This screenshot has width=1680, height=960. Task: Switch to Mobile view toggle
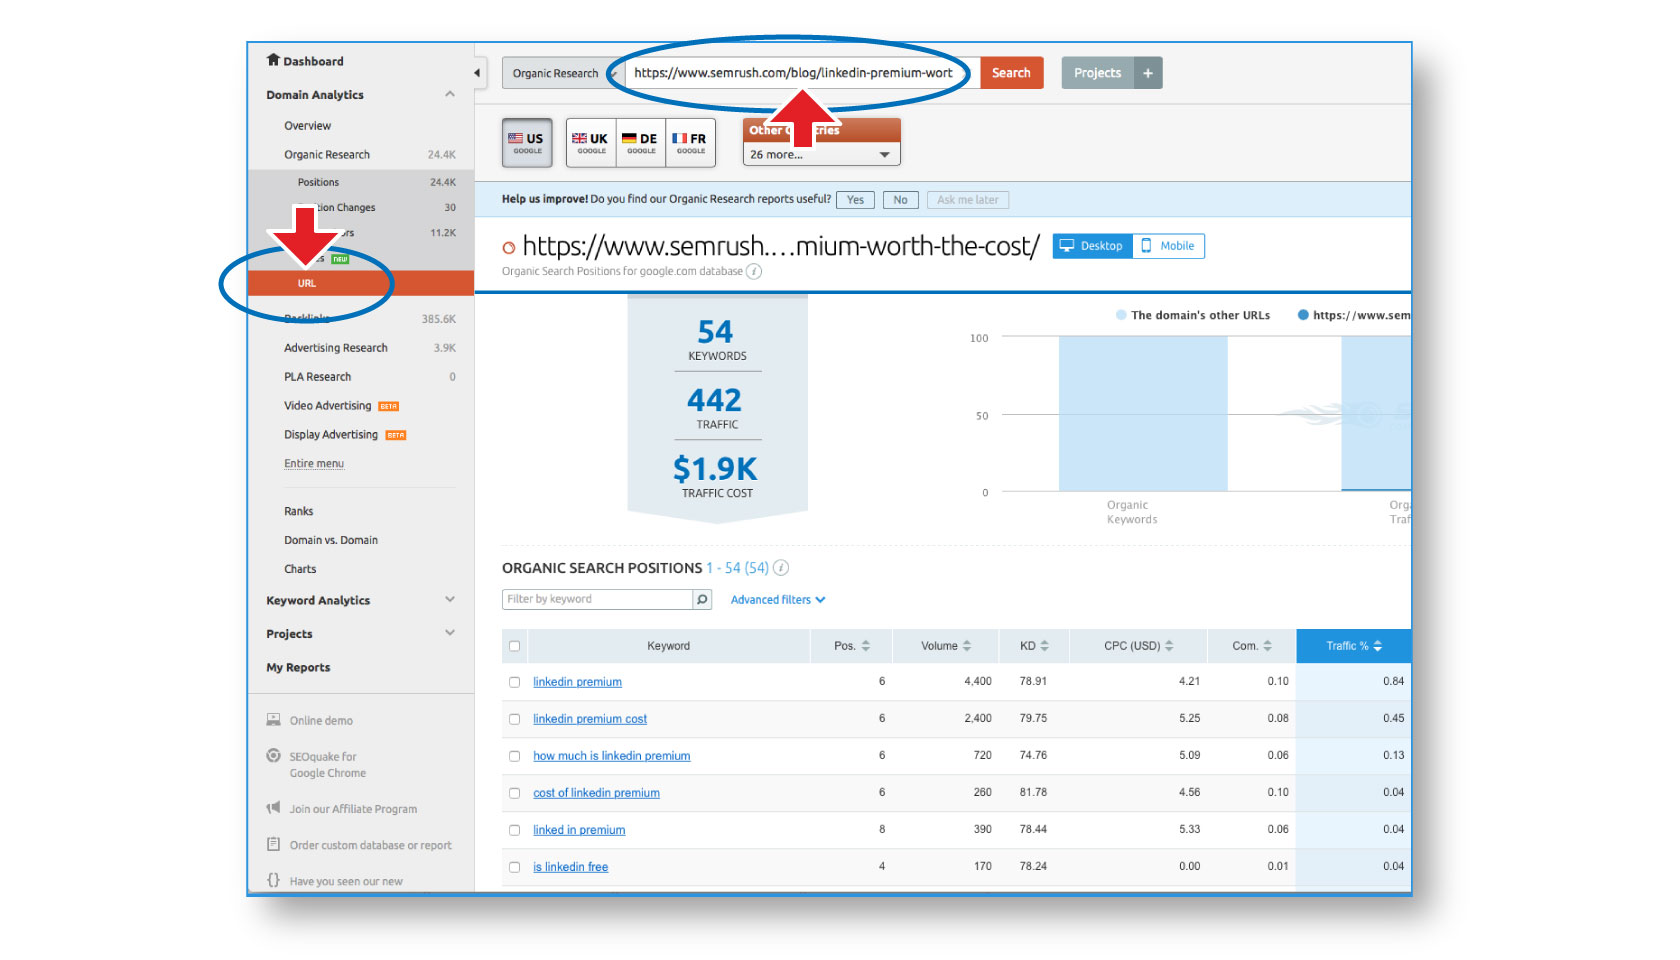coord(1168,246)
